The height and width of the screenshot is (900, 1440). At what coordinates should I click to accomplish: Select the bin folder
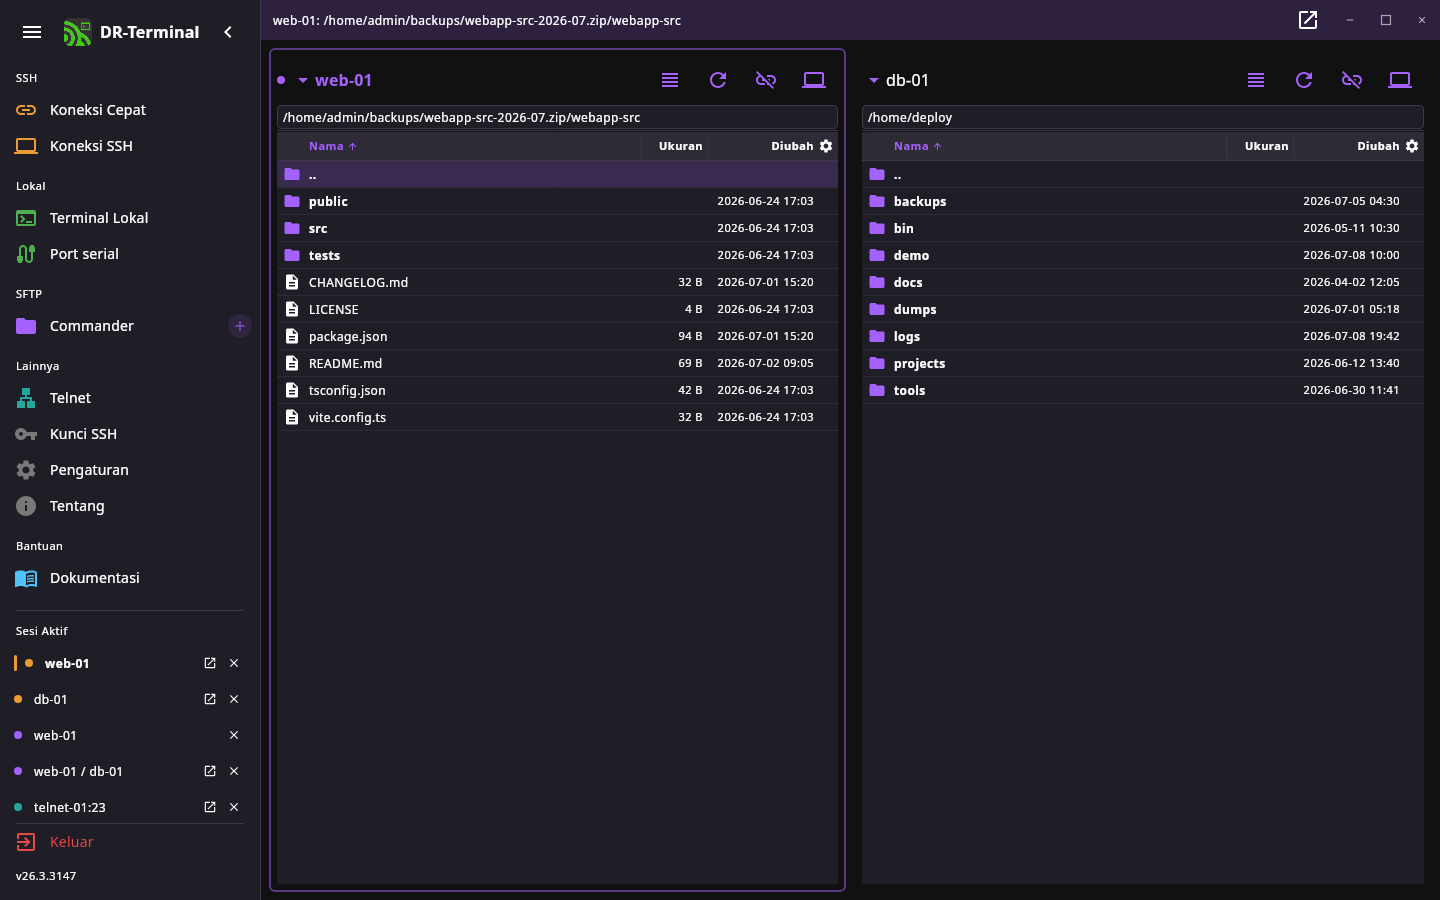pos(1143,228)
